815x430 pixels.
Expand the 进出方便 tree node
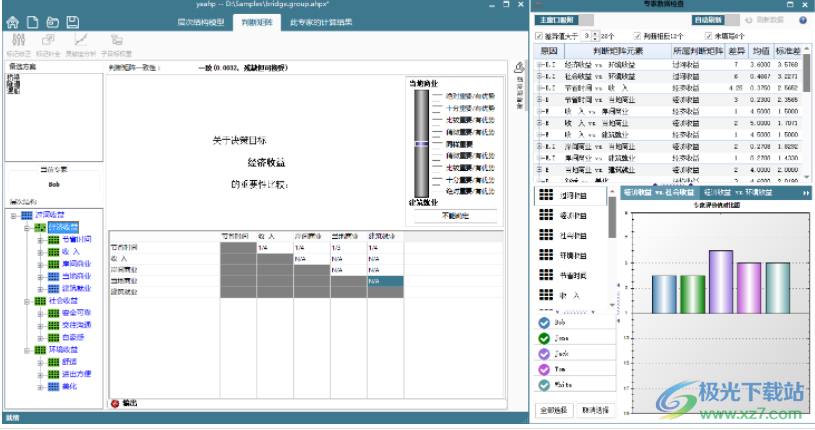pos(41,375)
